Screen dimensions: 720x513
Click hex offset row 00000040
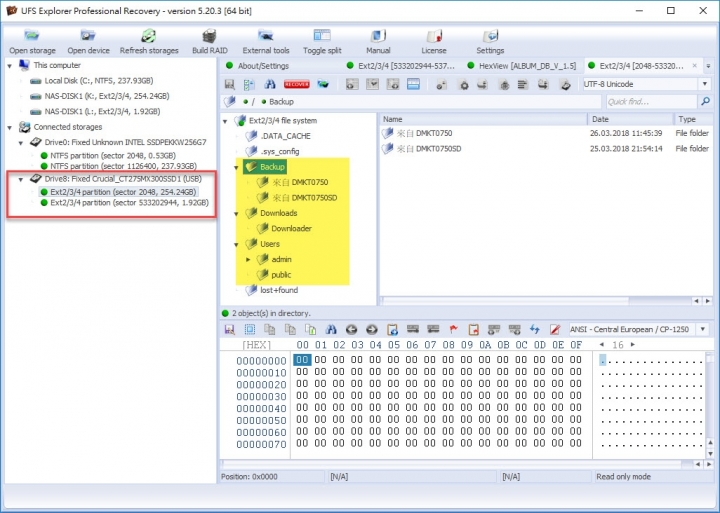261,408
